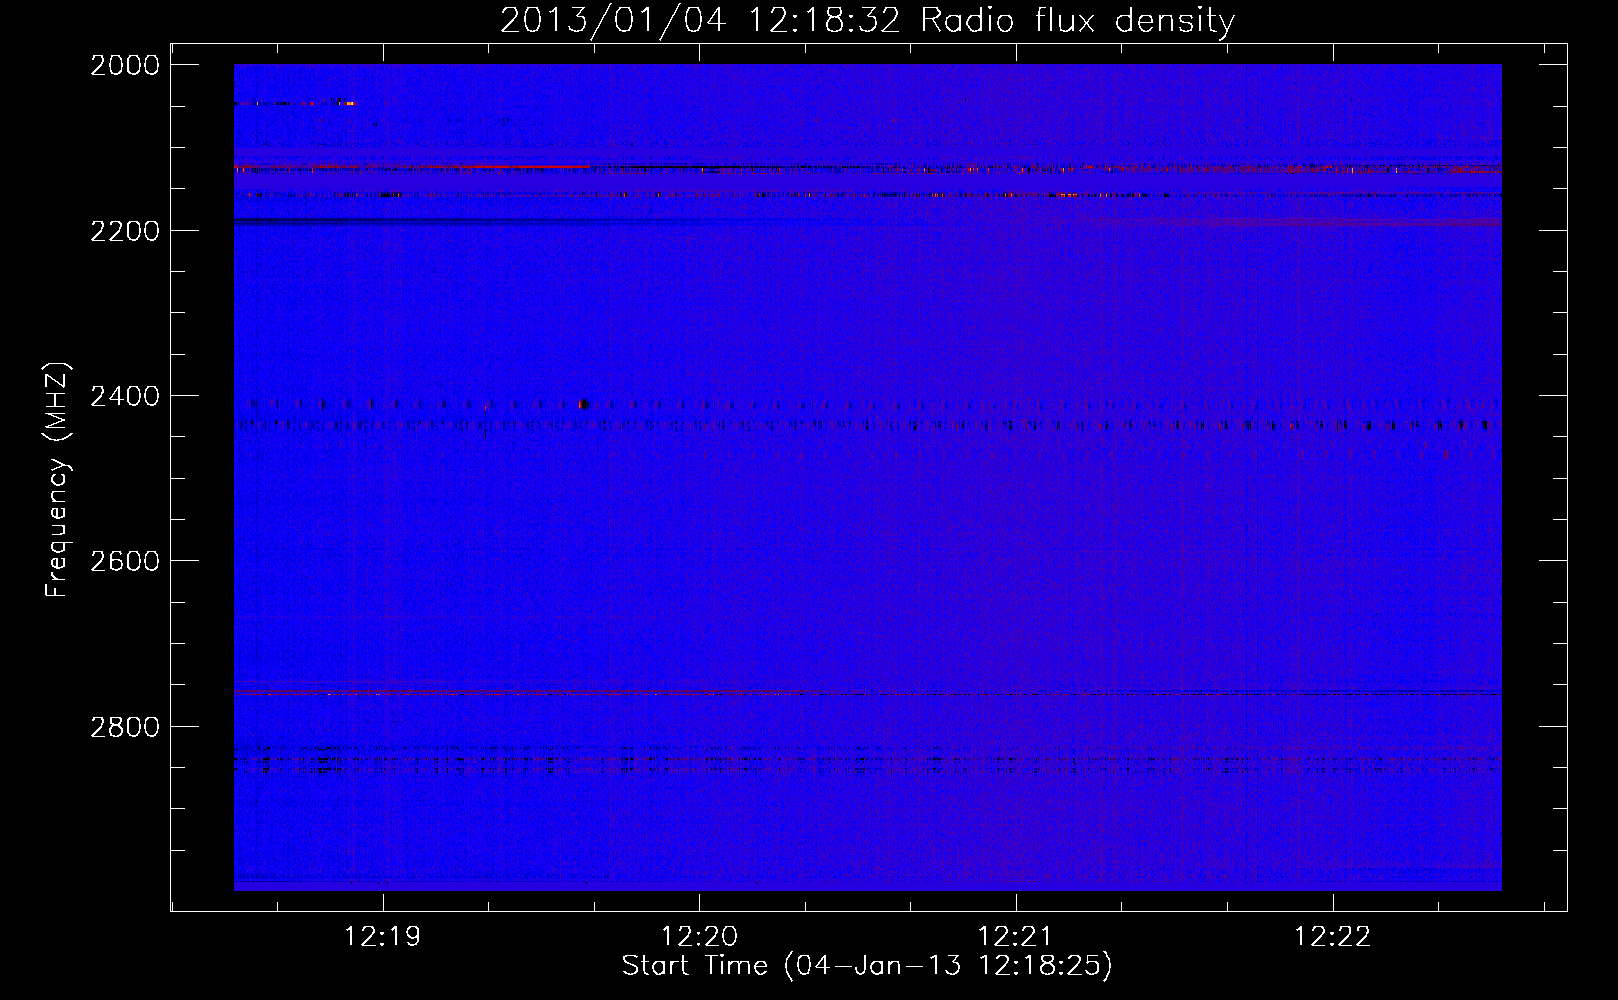Click the plot title "2013/01/04 12:18:32 Radio flux density"
1618x1000 pixels.
[x=867, y=21]
